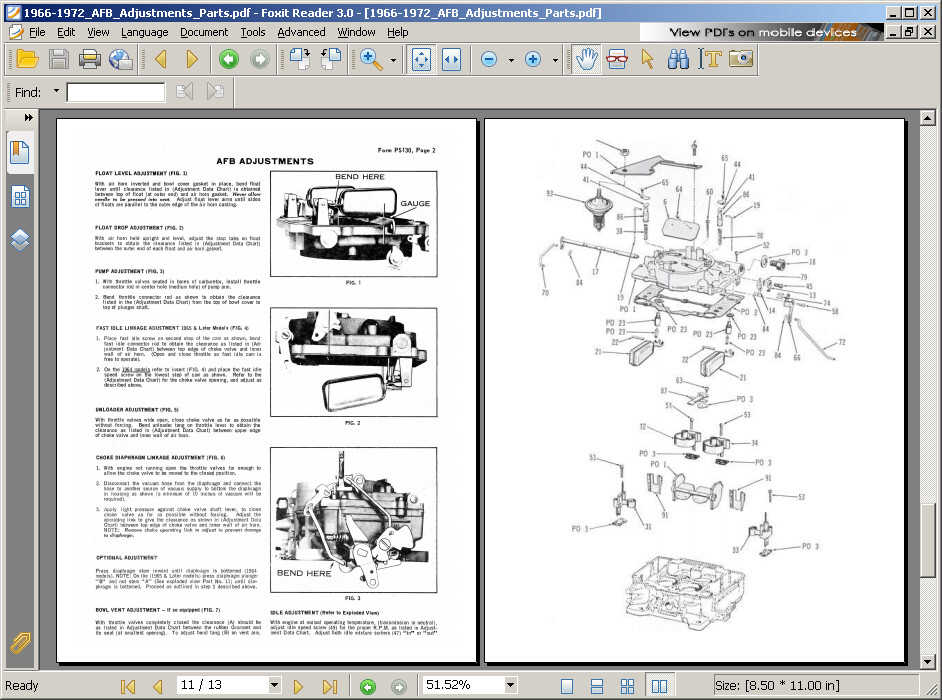The image size is (942, 700).
Task: Open the Document menu
Action: pyautogui.click(x=204, y=32)
